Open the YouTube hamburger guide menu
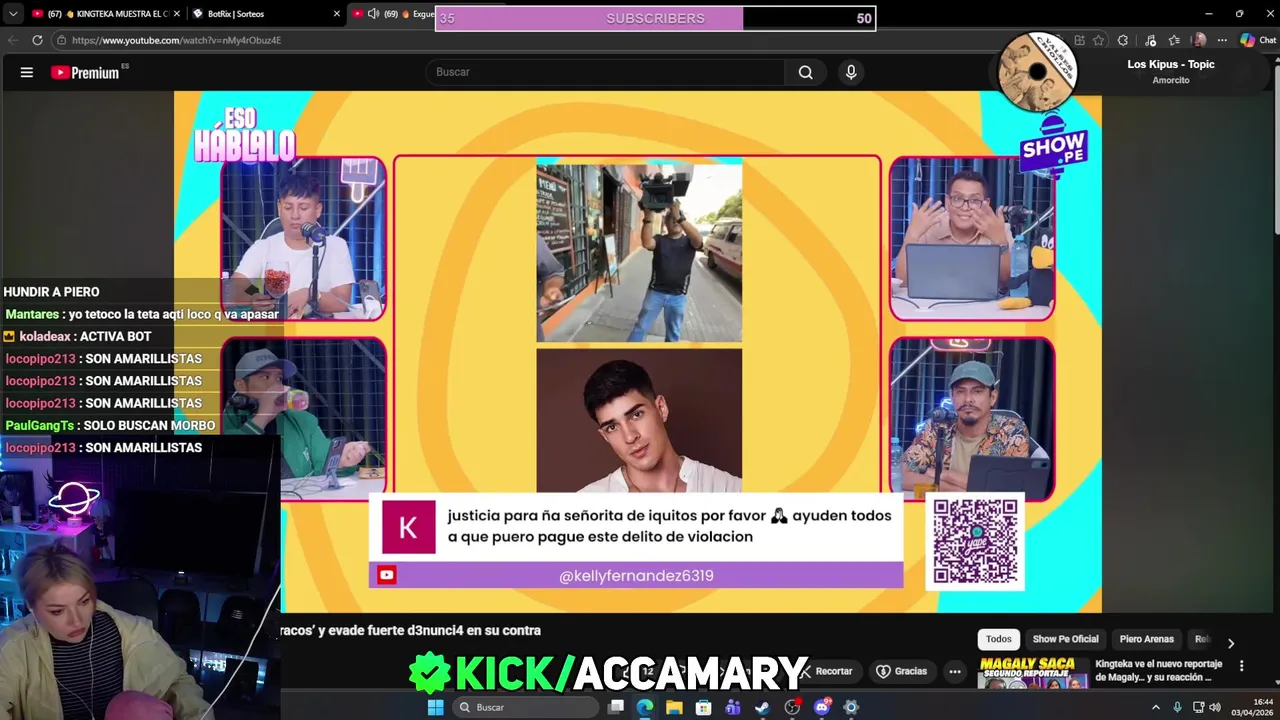The width and height of the screenshot is (1280, 720). tap(27, 72)
